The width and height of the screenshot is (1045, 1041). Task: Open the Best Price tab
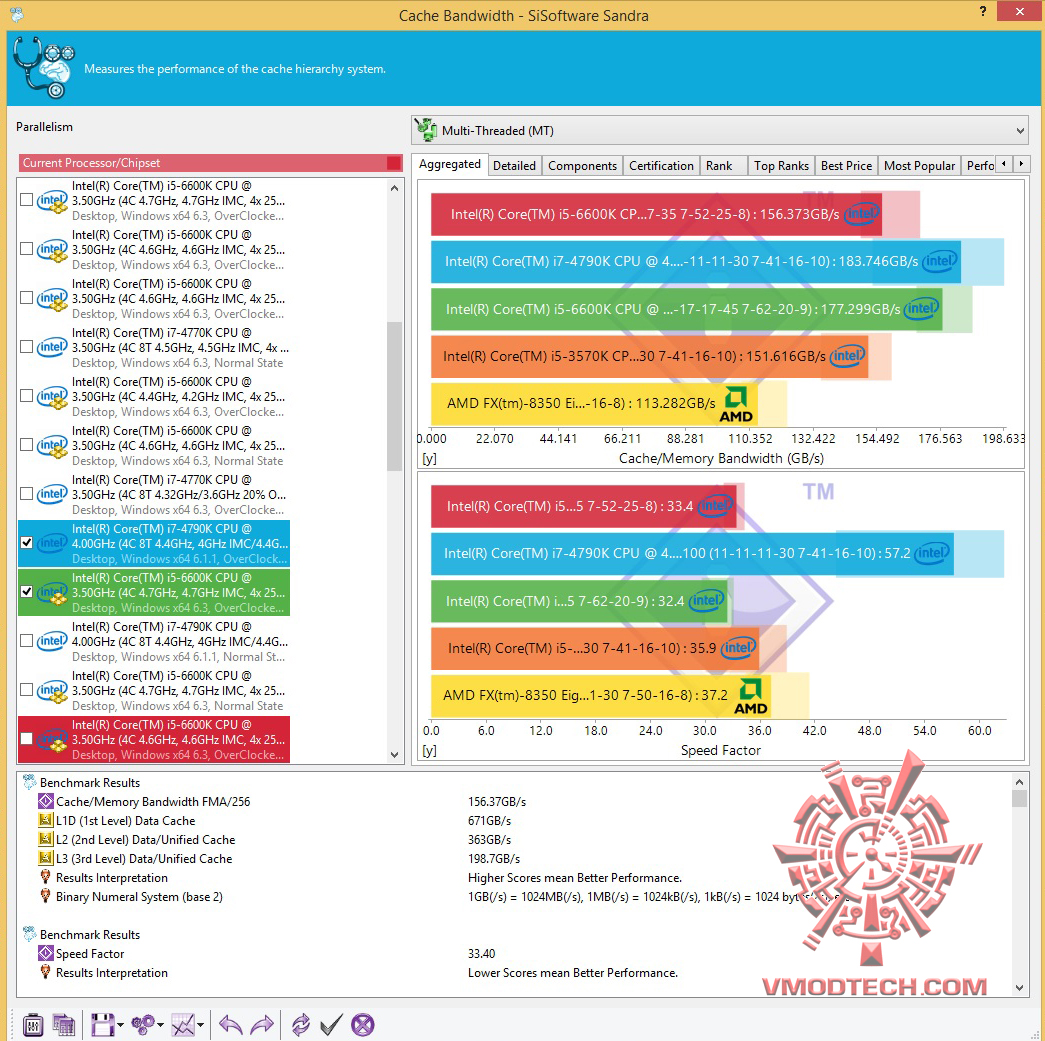click(x=846, y=166)
